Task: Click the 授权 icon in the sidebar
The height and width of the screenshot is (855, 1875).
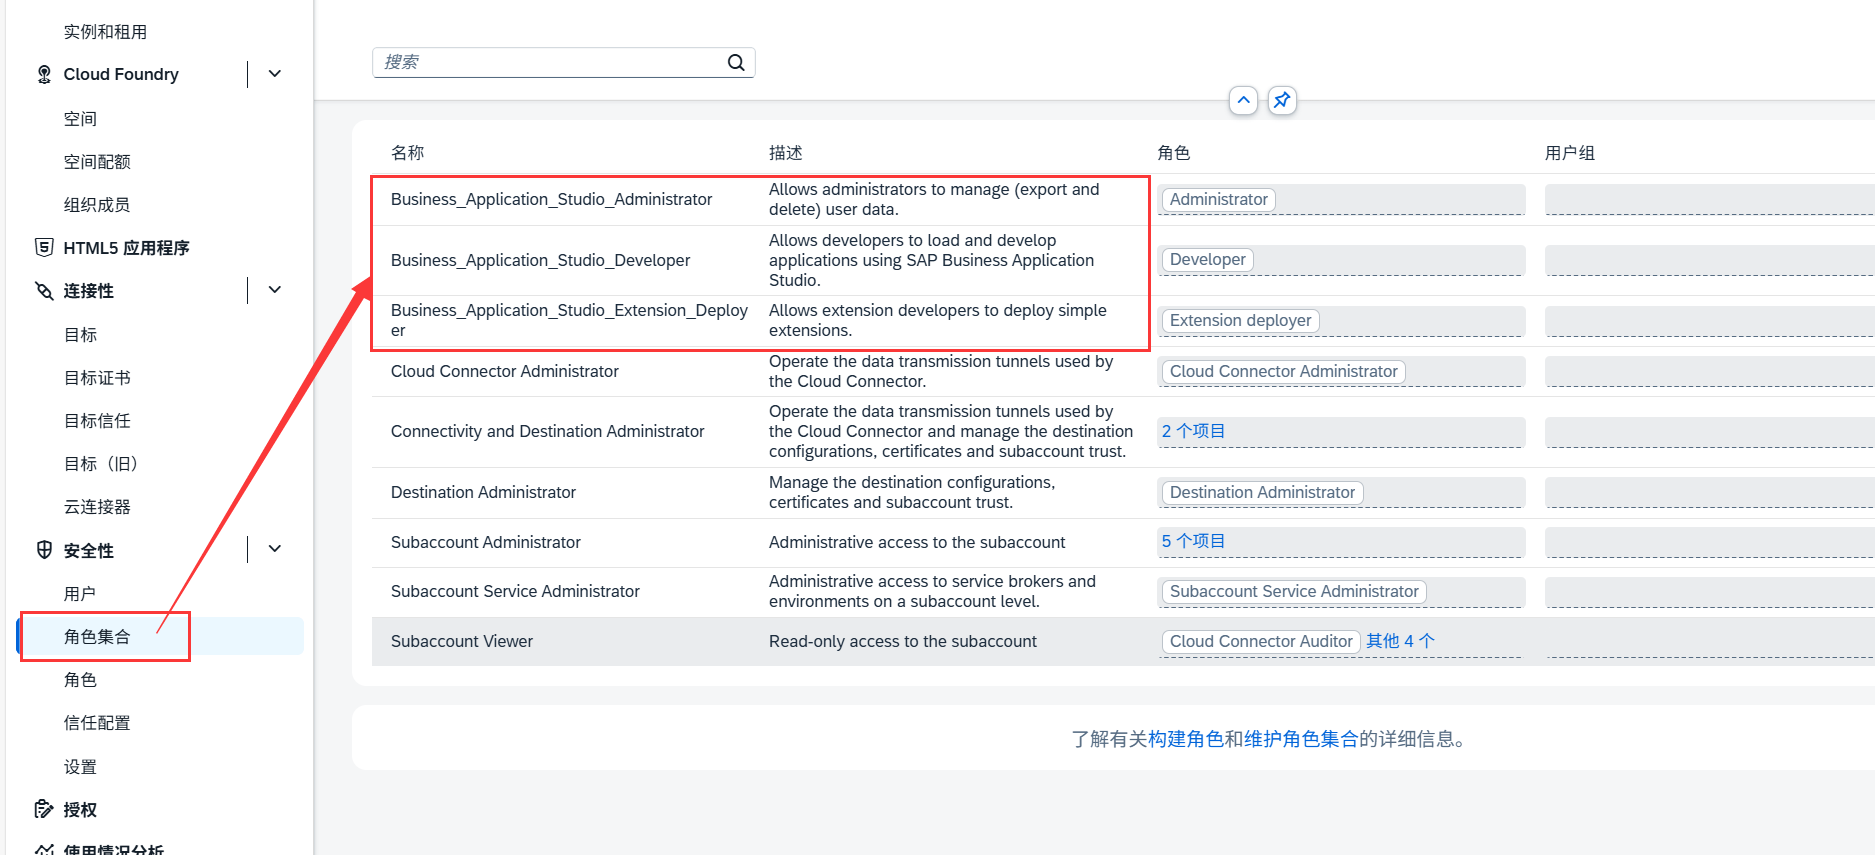Action: pyautogui.click(x=44, y=809)
